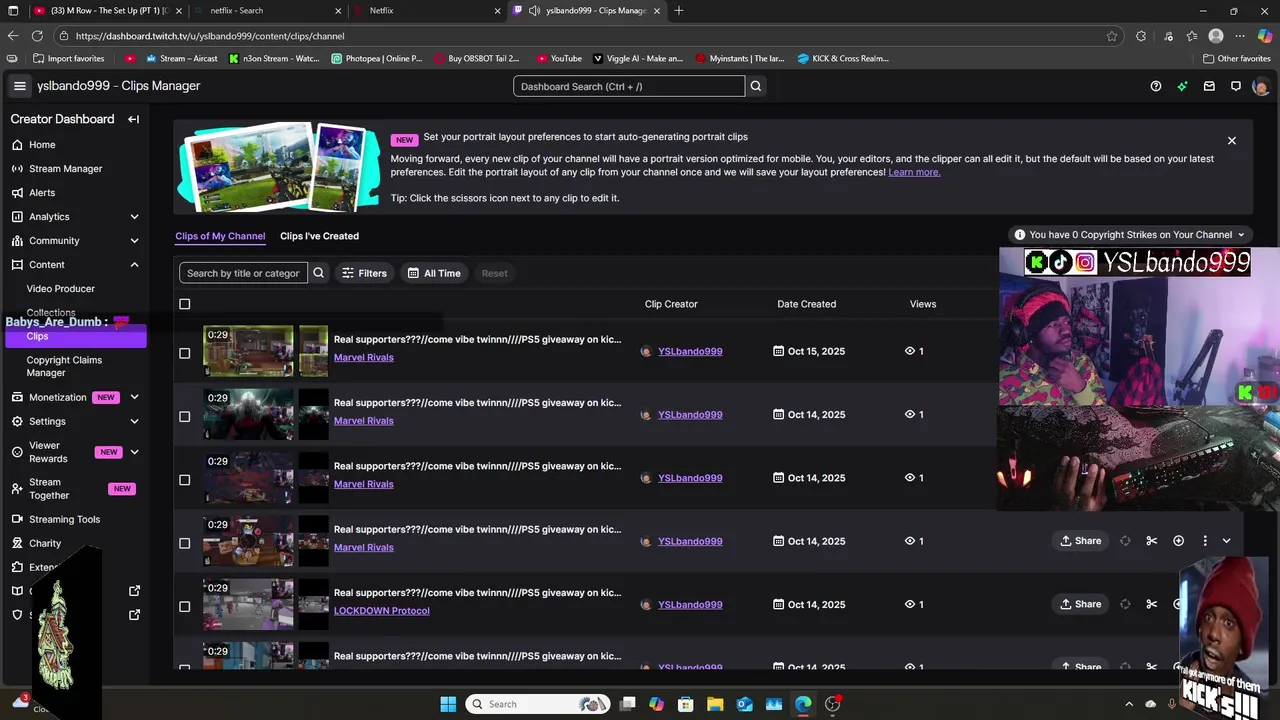Expand the Community sidebar section

[134, 241]
